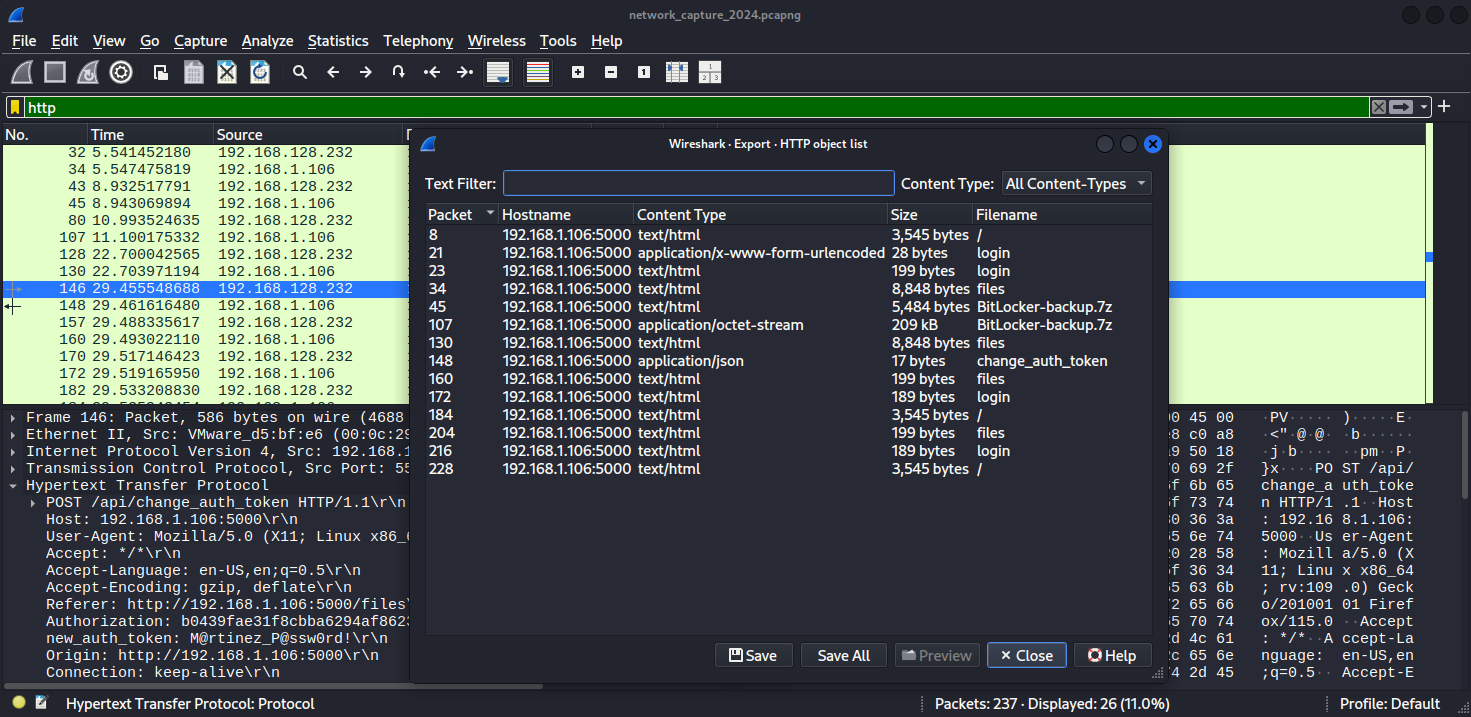
Task: Expand Transmission Control Protocol node
Action: [x=14, y=468]
